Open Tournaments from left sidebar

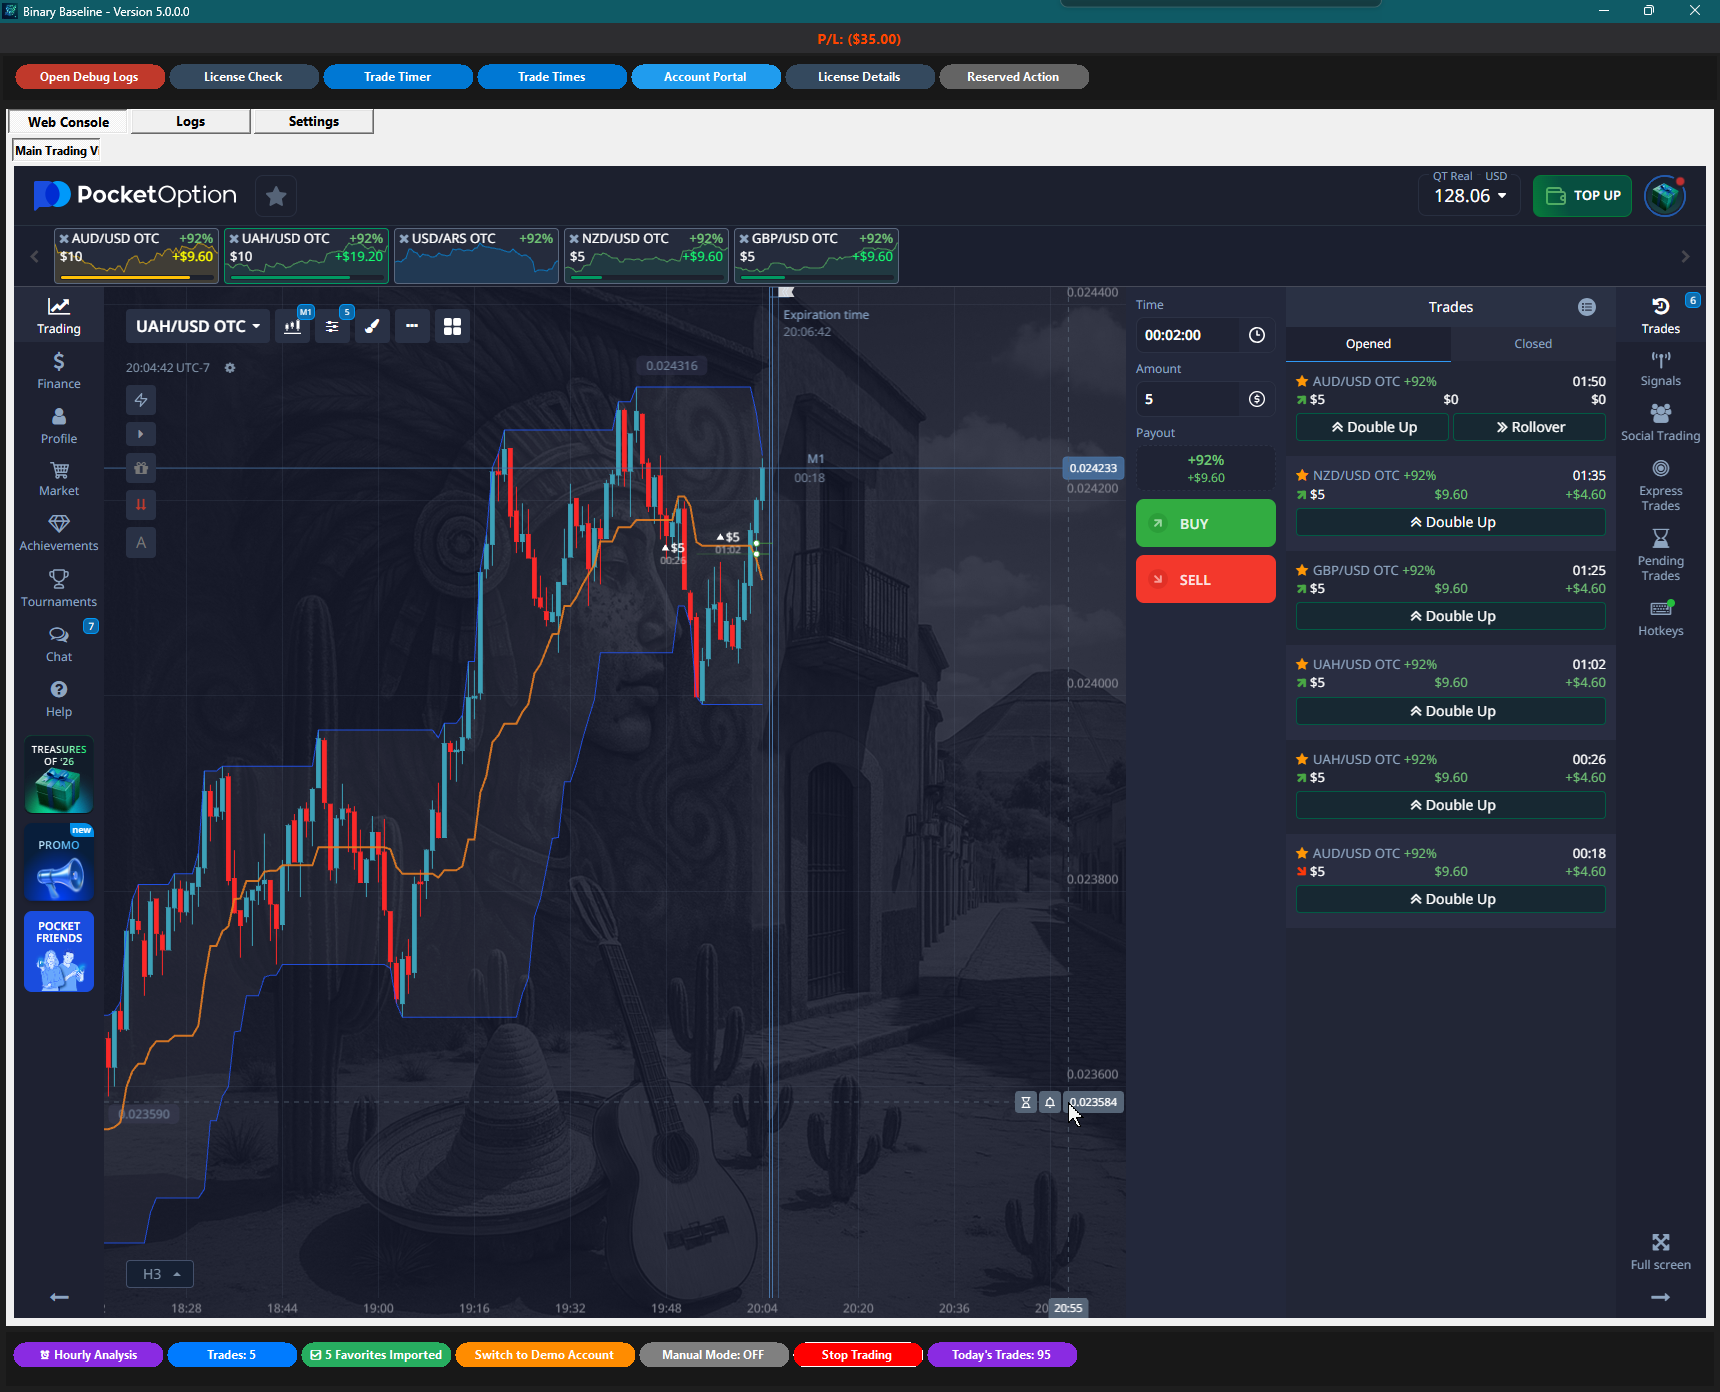[x=59, y=588]
